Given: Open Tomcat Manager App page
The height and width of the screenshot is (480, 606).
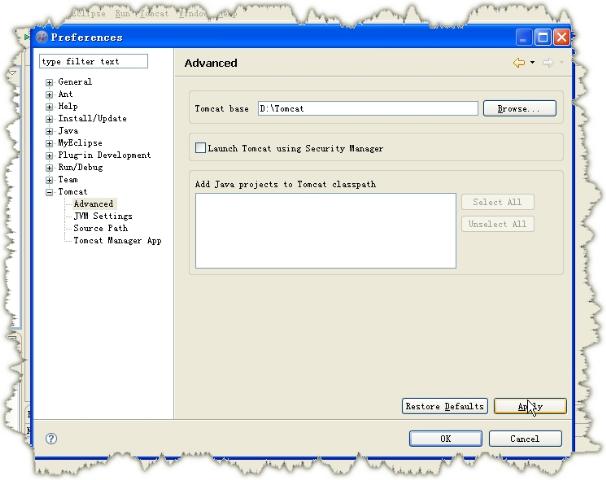Looking at the screenshot, I should pos(117,240).
